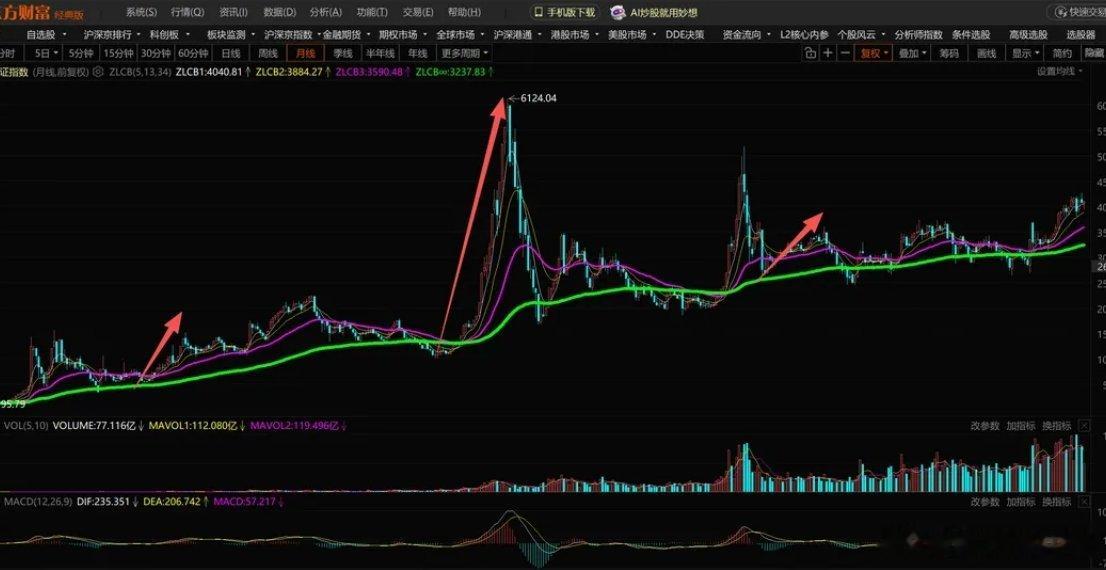The width and height of the screenshot is (1106, 570).
Task: Open the 设置均线 dropdown
Action: click(1060, 71)
